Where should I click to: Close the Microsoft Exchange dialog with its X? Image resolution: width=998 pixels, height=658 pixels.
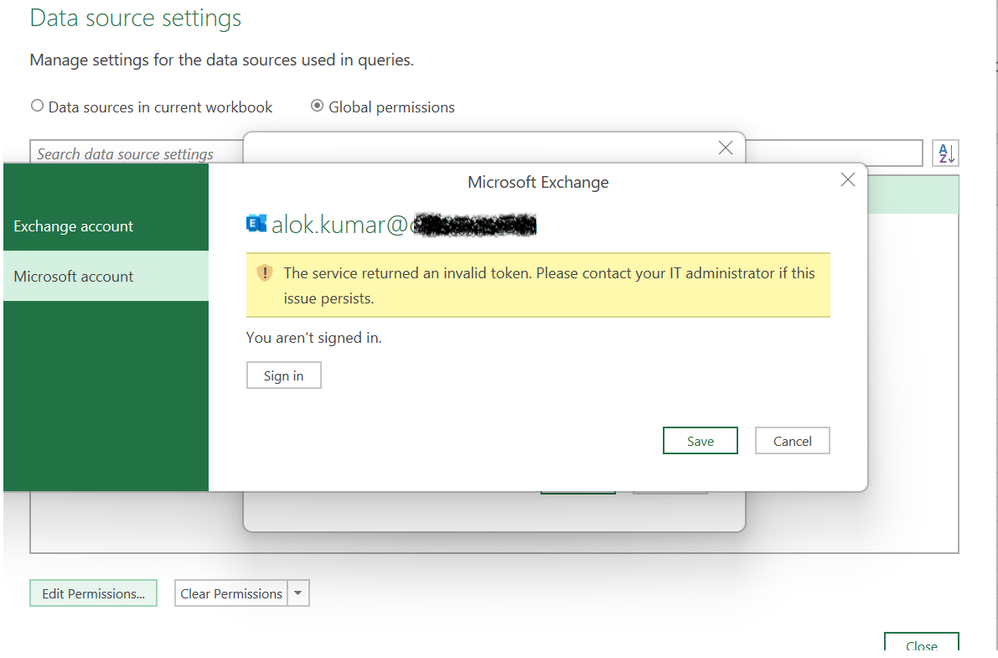[847, 180]
